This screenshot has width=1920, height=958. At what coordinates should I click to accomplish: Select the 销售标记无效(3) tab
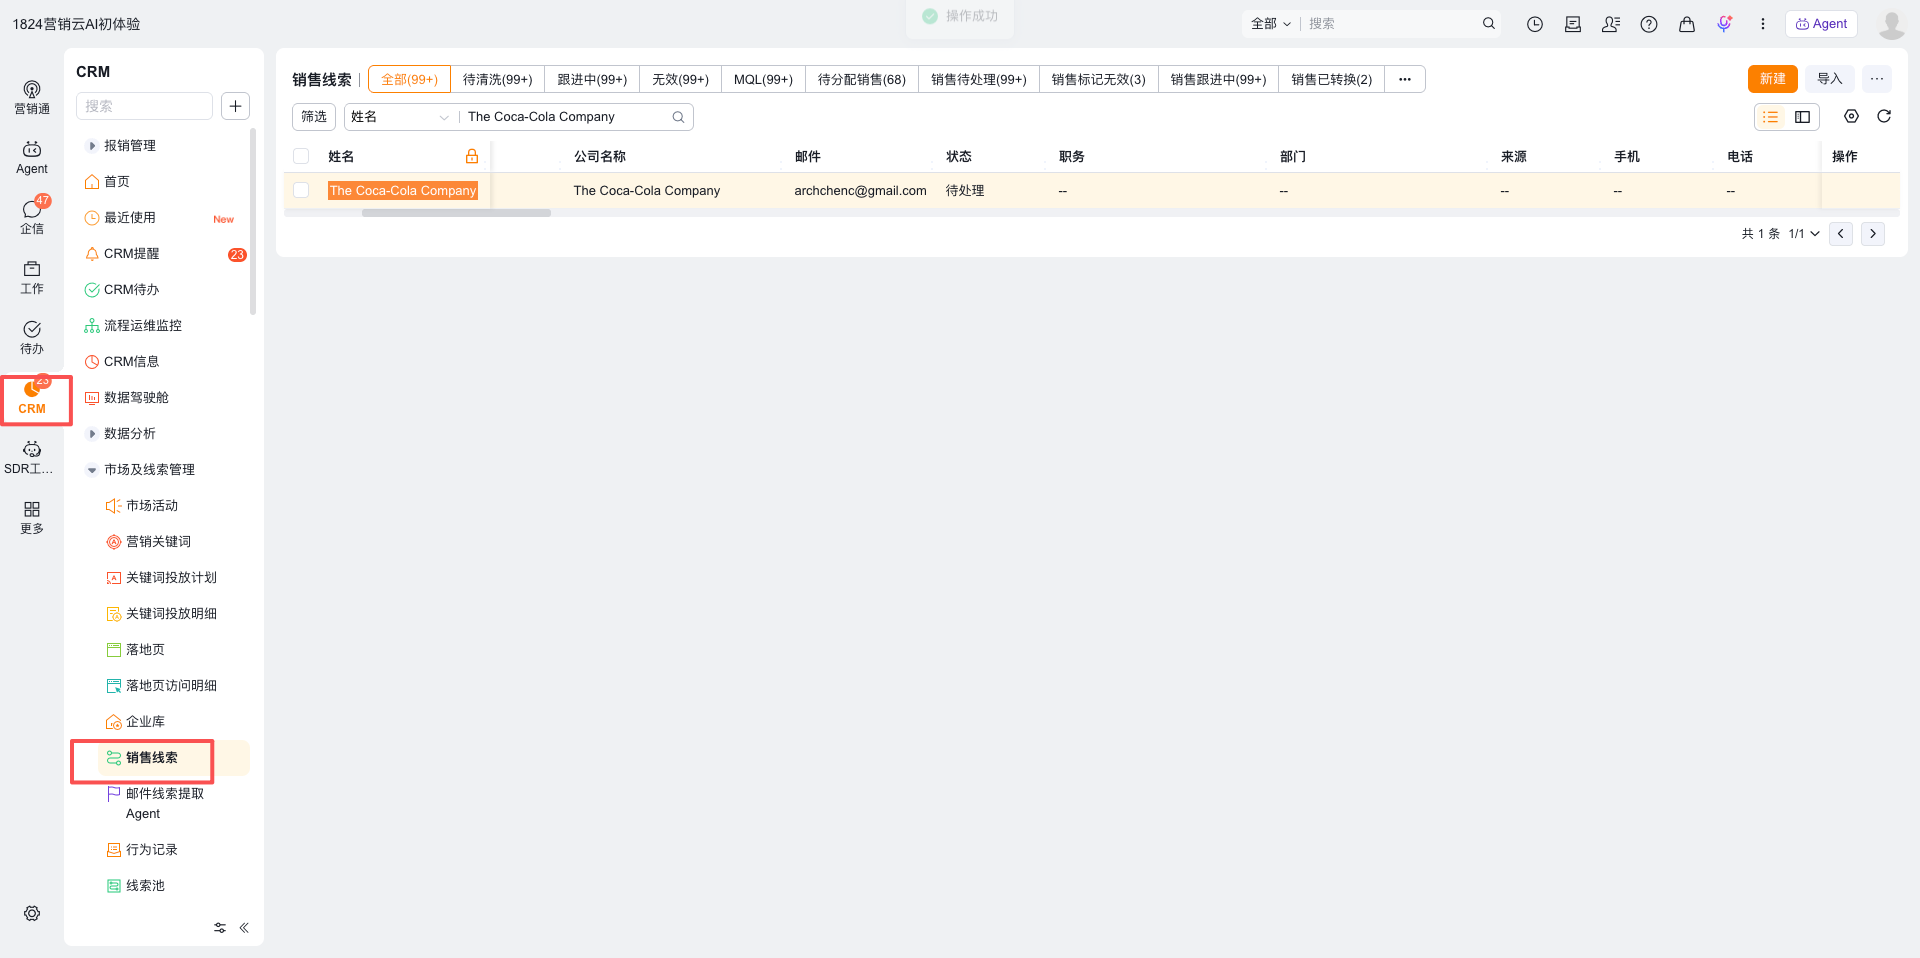coord(1099,79)
